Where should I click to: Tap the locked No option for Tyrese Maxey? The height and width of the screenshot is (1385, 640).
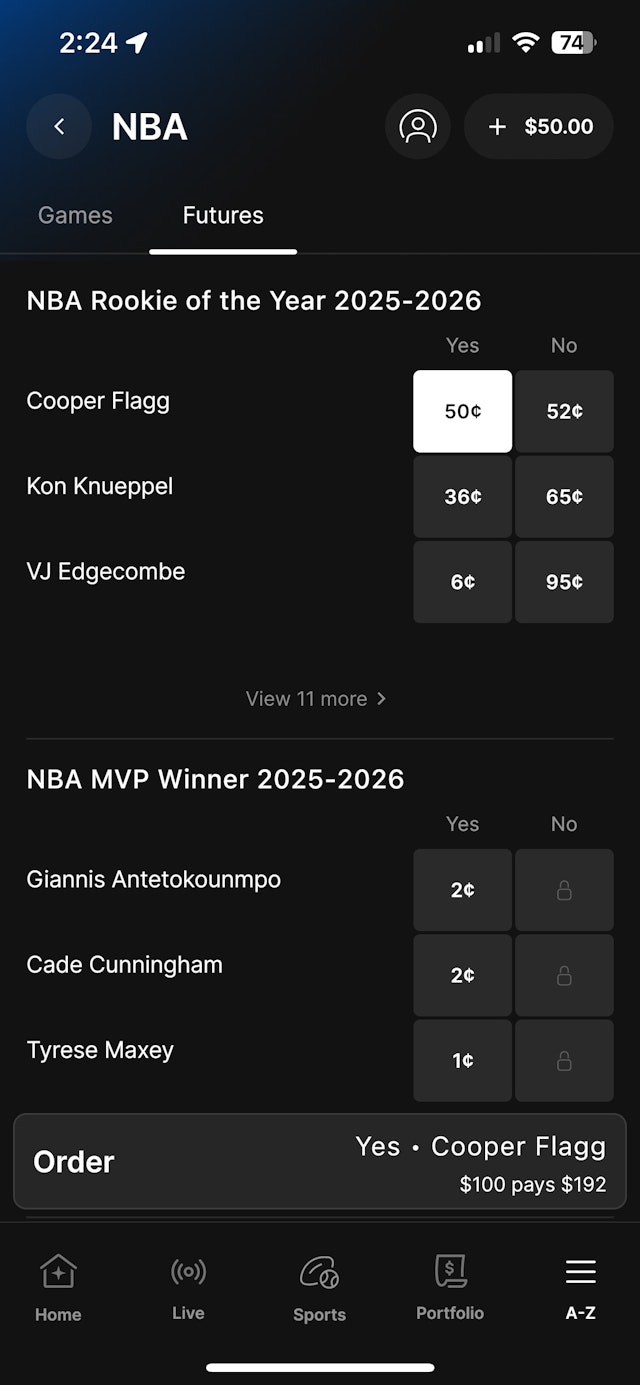[564, 1061]
